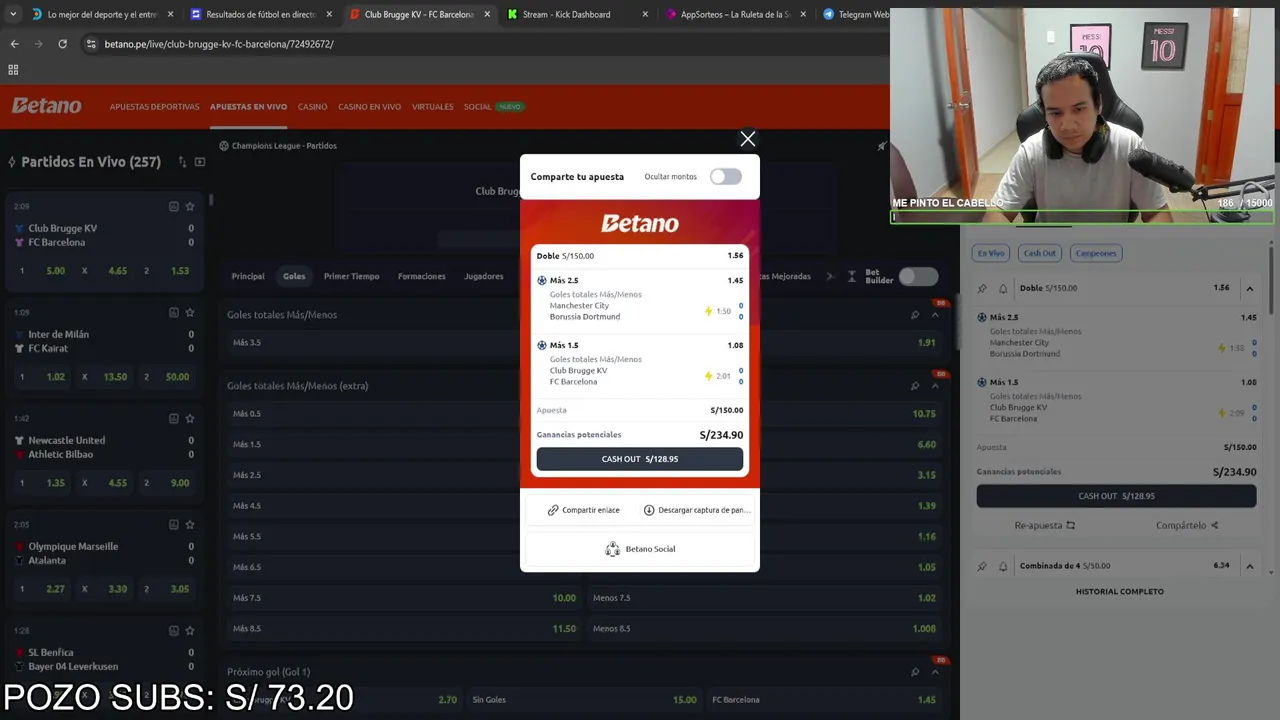Select the Formaciones market tab
The width and height of the screenshot is (1280, 720).
coord(422,276)
